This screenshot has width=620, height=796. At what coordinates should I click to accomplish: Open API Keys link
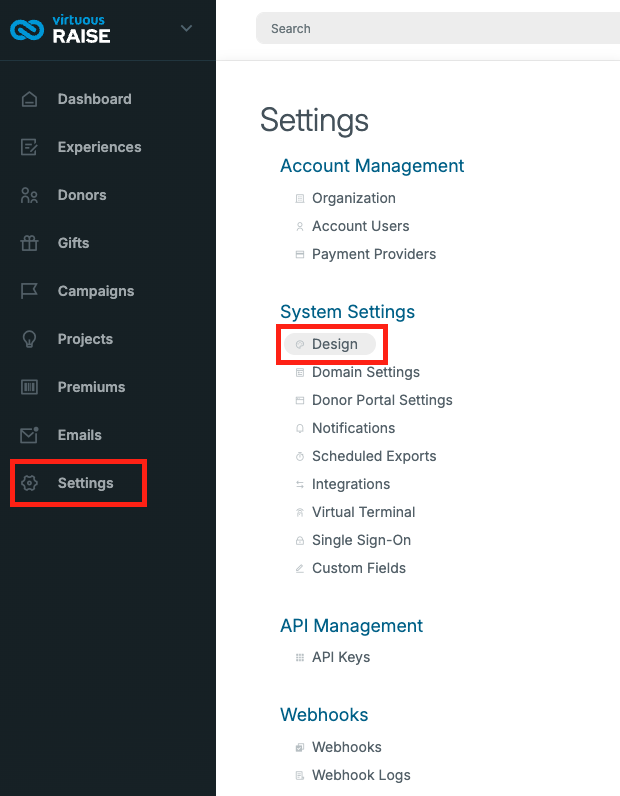pos(341,657)
